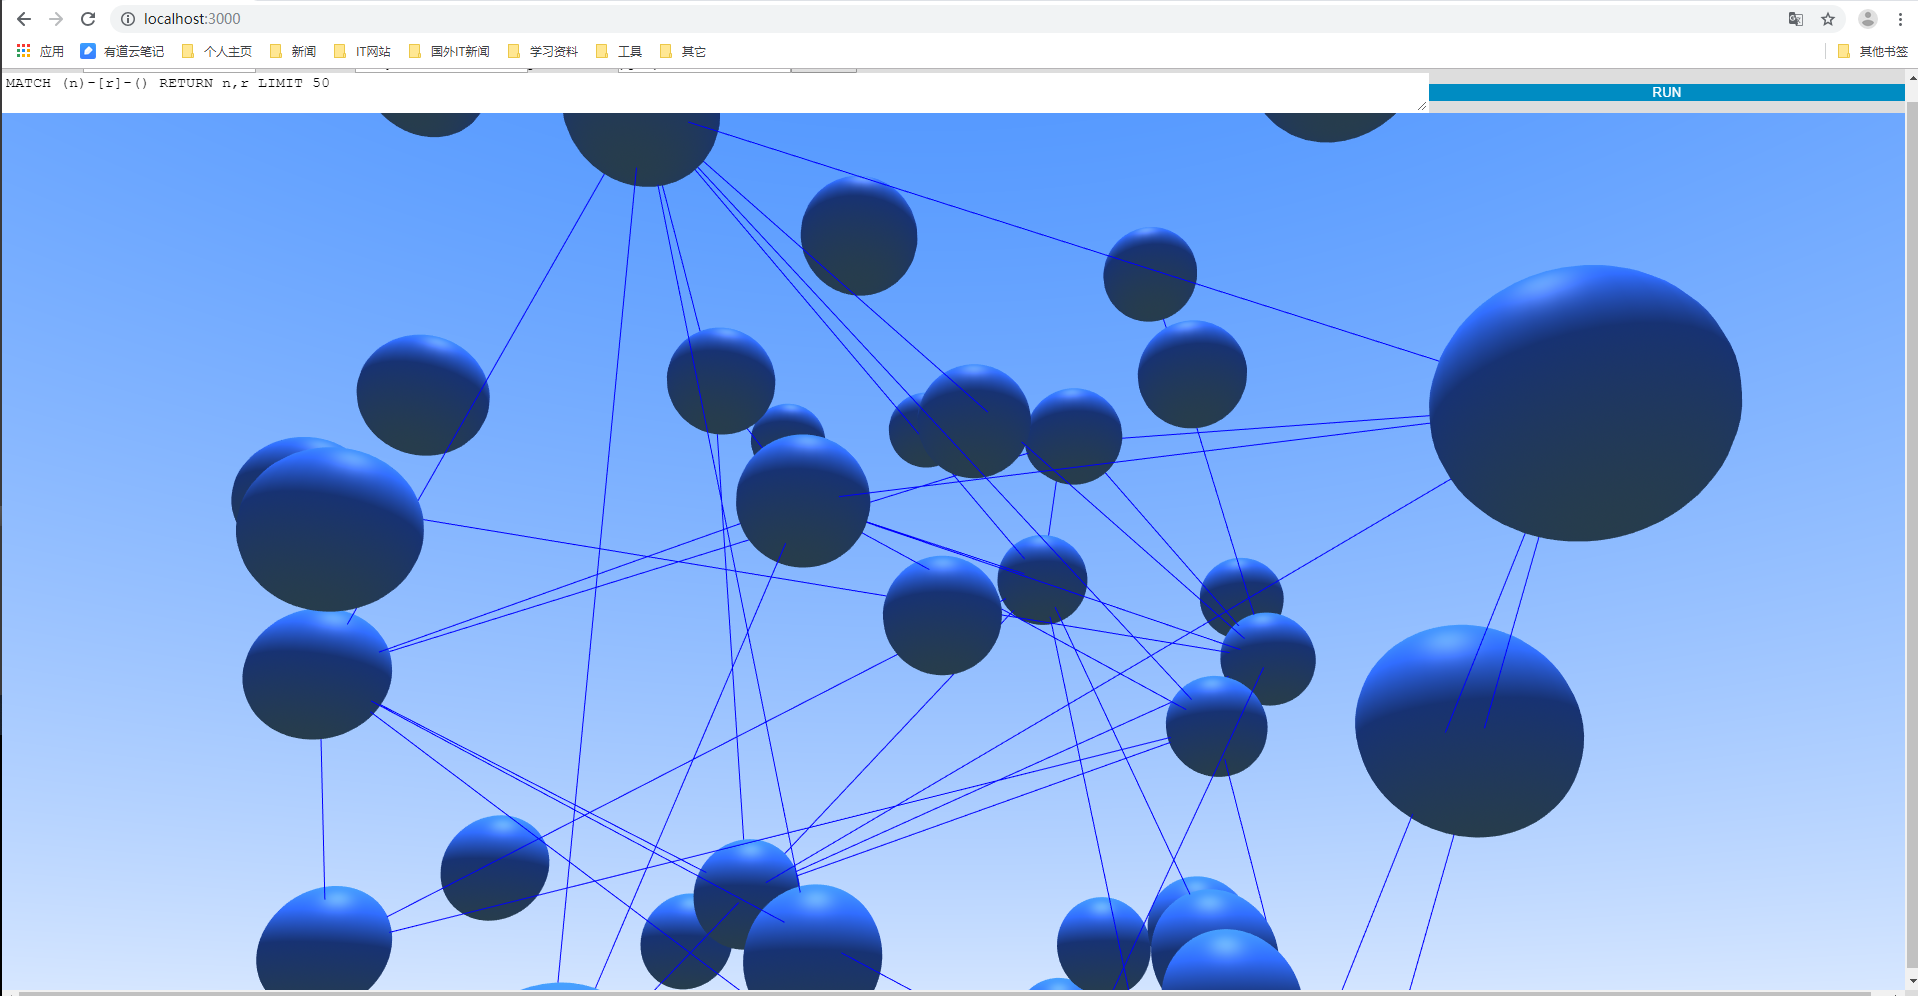1918x996 pixels.
Task: Click the vertical scrollbar down arrow
Action: (x=1912, y=981)
